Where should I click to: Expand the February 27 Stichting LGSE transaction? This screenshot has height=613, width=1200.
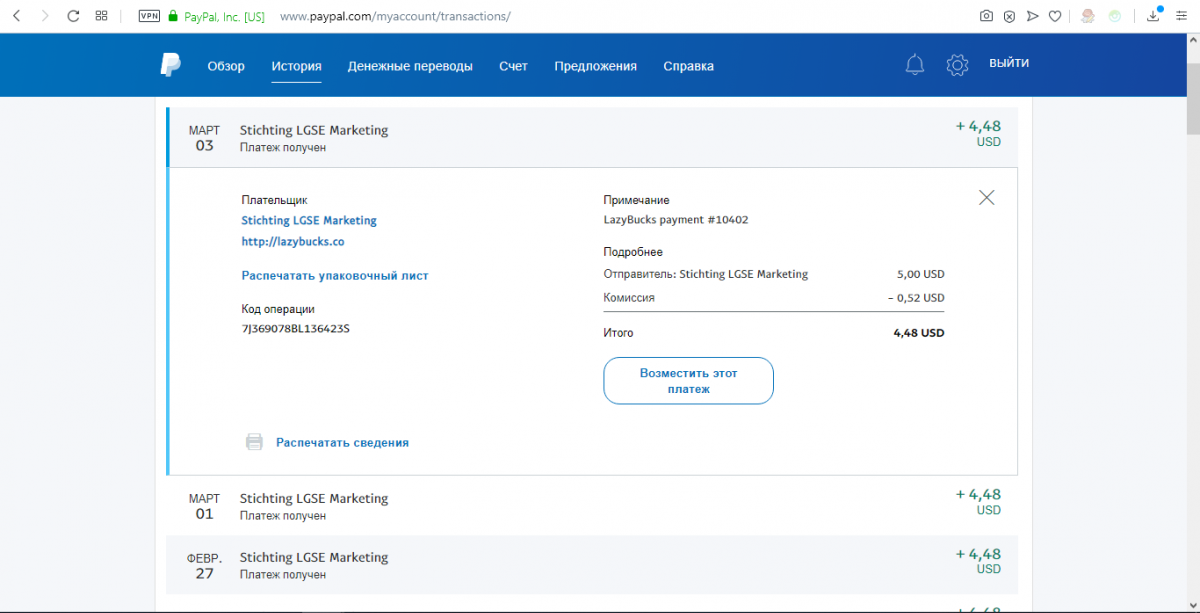tap(592, 565)
